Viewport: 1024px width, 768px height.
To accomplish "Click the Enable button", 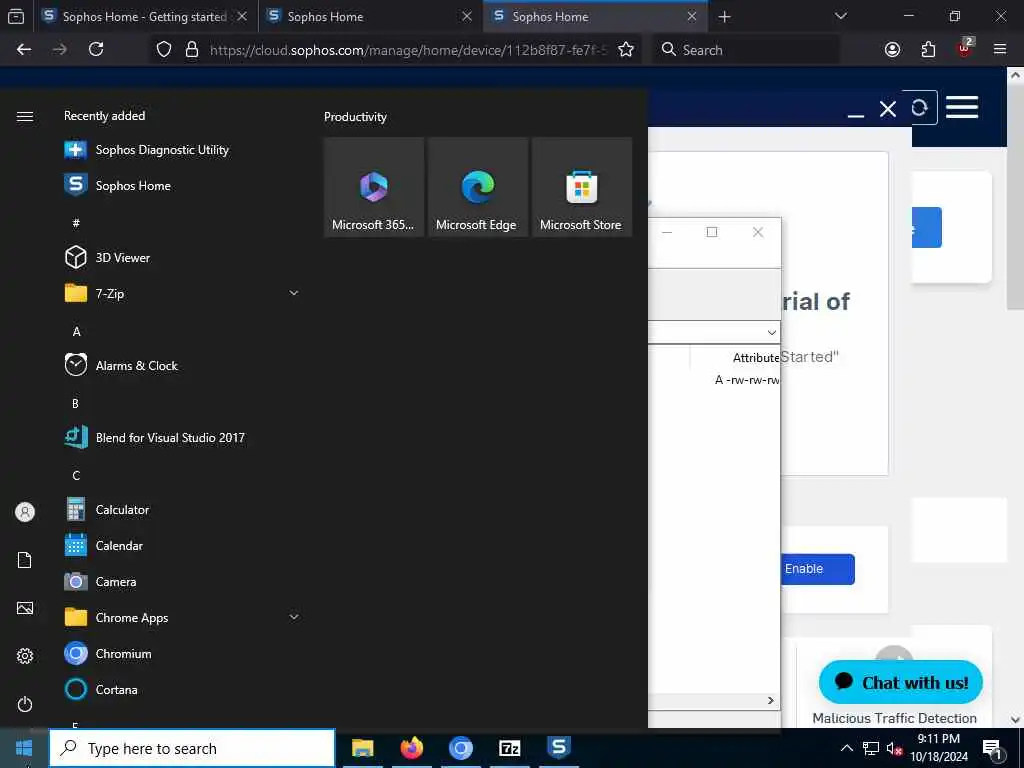I will (818, 569).
